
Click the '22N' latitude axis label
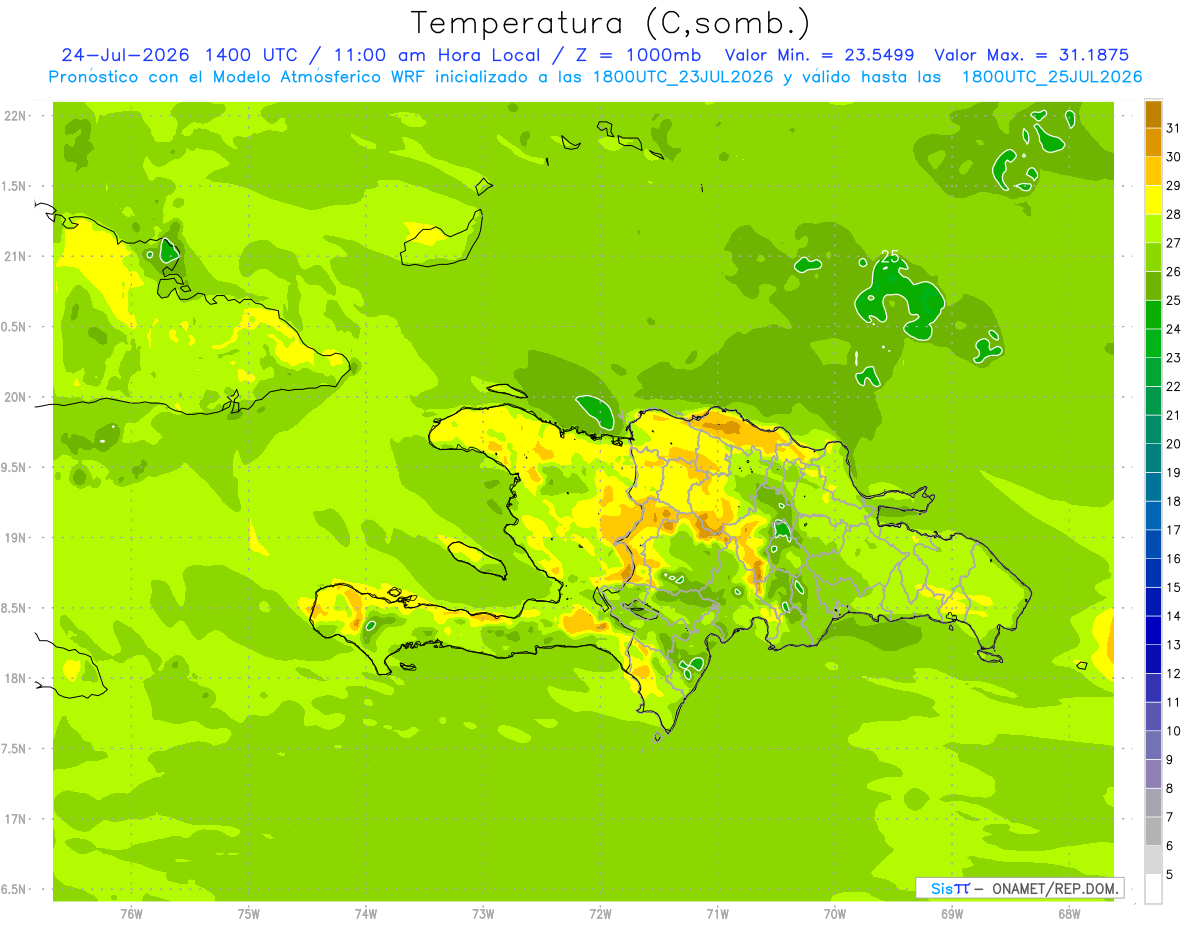(16, 115)
